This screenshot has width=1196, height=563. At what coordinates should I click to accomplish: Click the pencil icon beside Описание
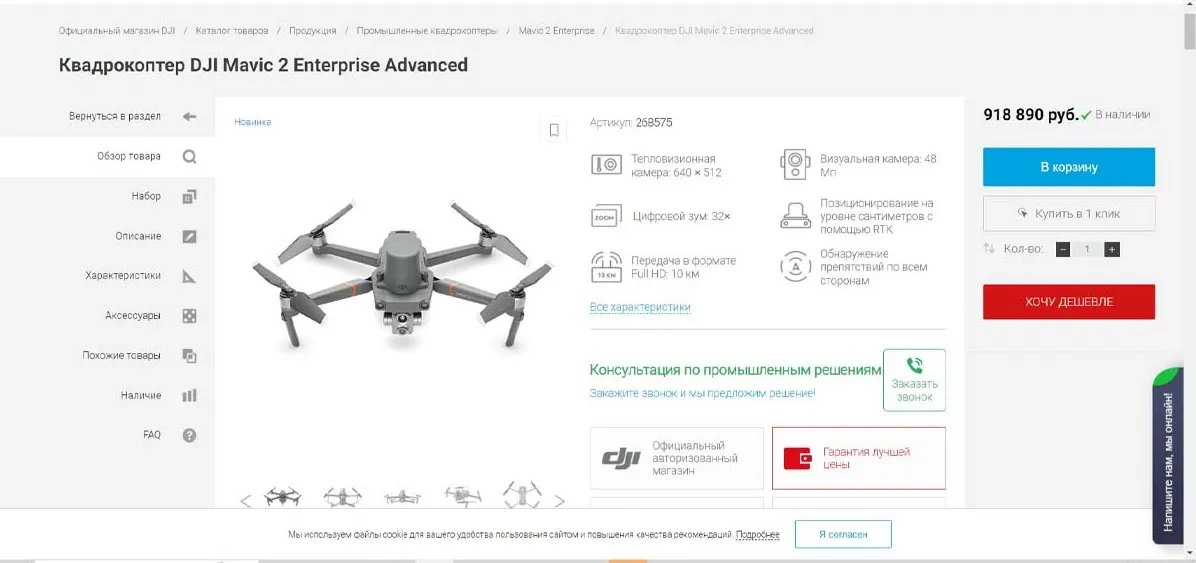click(x=189, y=236)
